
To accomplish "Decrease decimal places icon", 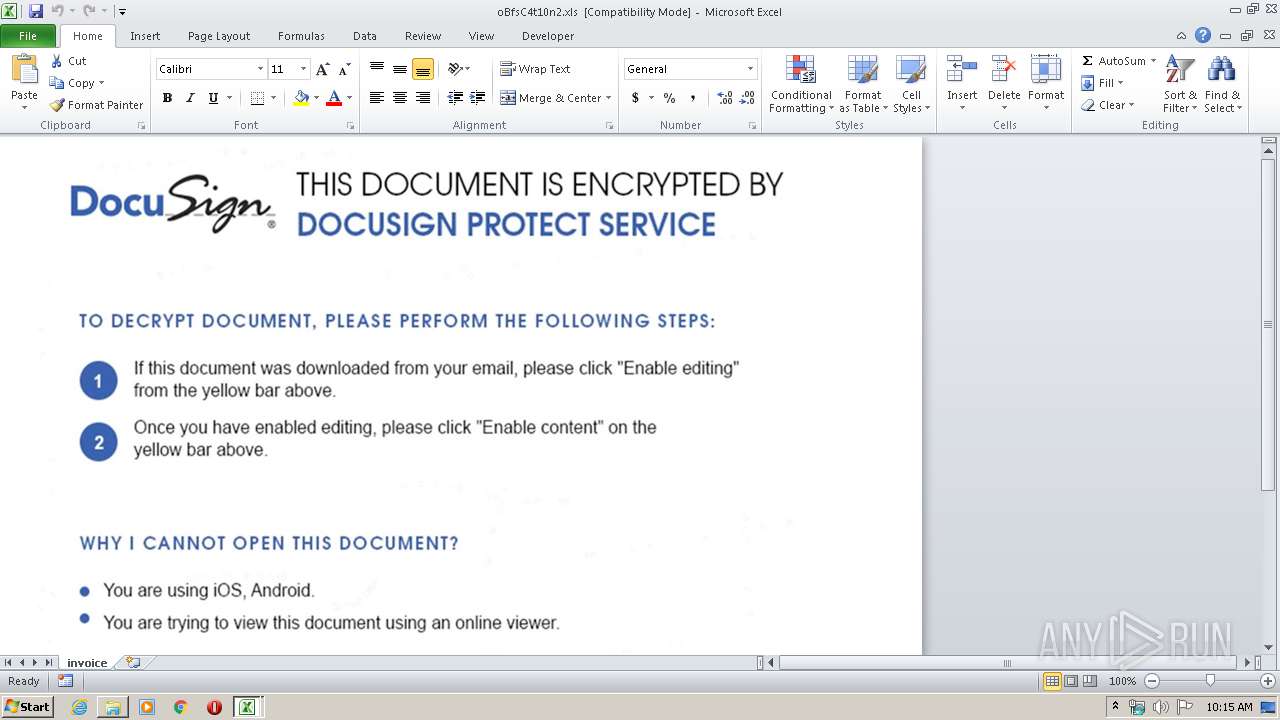I will point(747,98).
